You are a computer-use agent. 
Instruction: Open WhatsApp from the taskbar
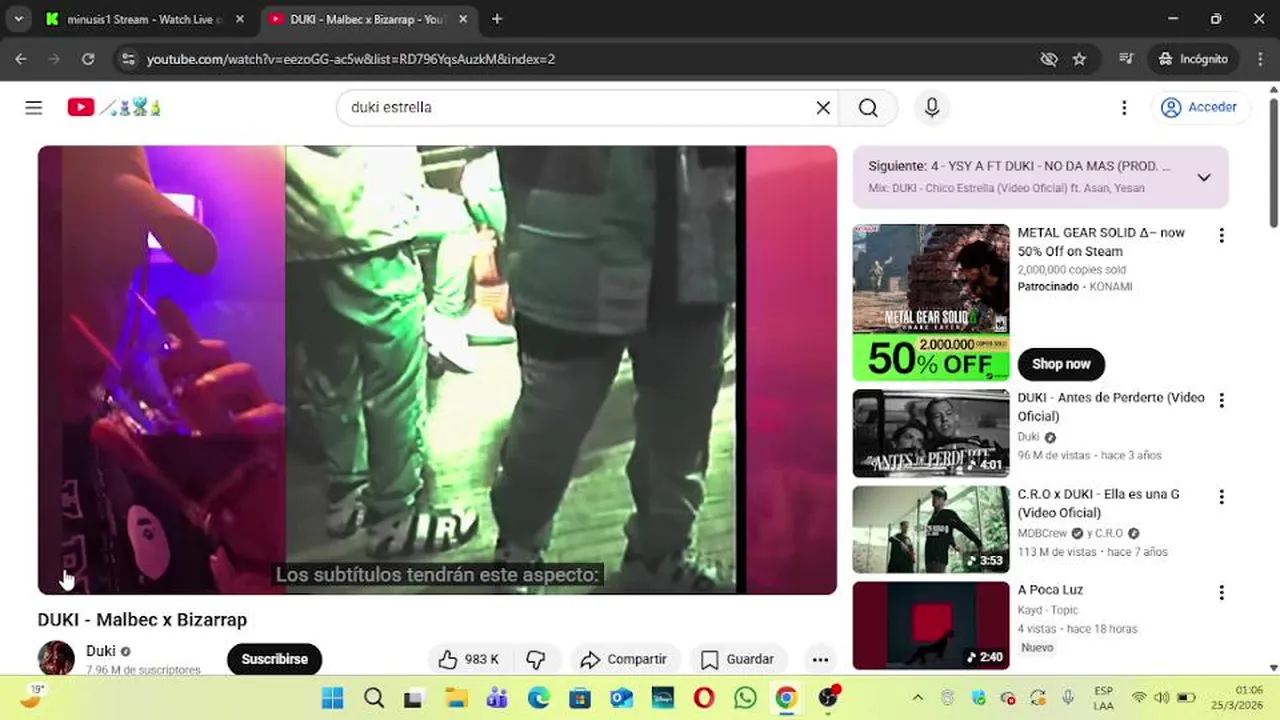pyautogui.click(x=745, y=697)
